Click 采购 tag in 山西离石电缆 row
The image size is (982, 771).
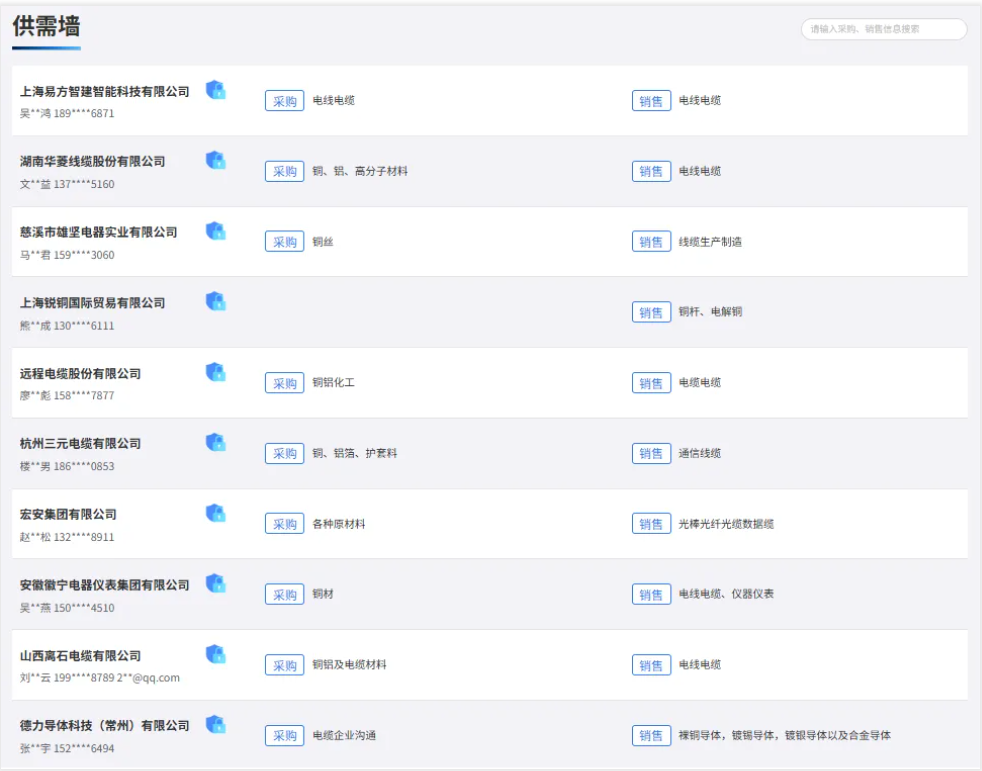pyautogui.click(x=284, y=665)
